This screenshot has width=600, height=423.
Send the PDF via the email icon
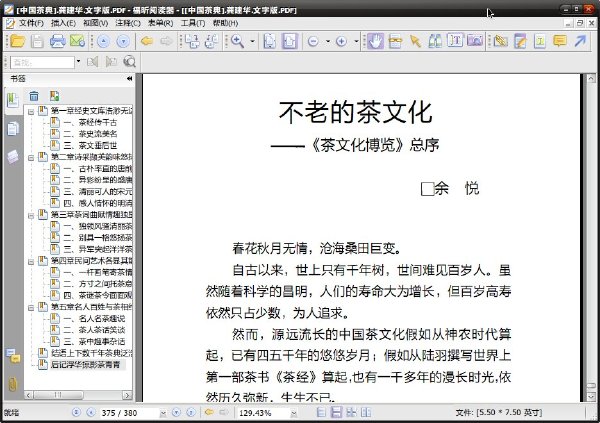click(x=77, y=41)
